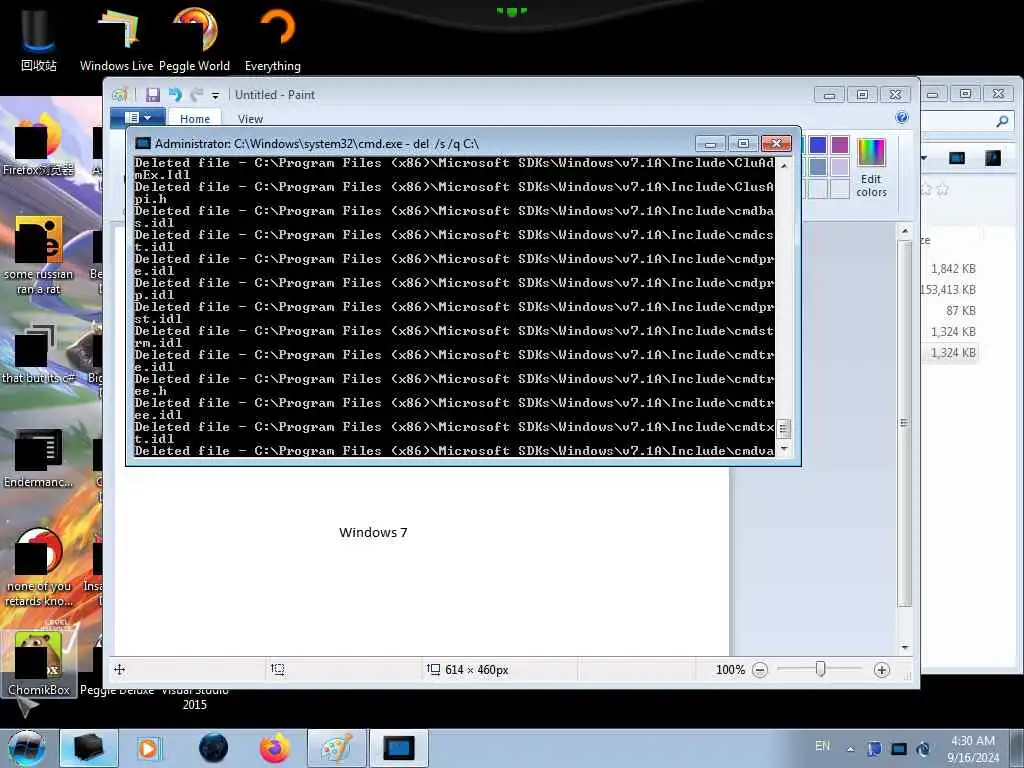
Task: Click the network tray icon
Action: [x=899, y=749]
